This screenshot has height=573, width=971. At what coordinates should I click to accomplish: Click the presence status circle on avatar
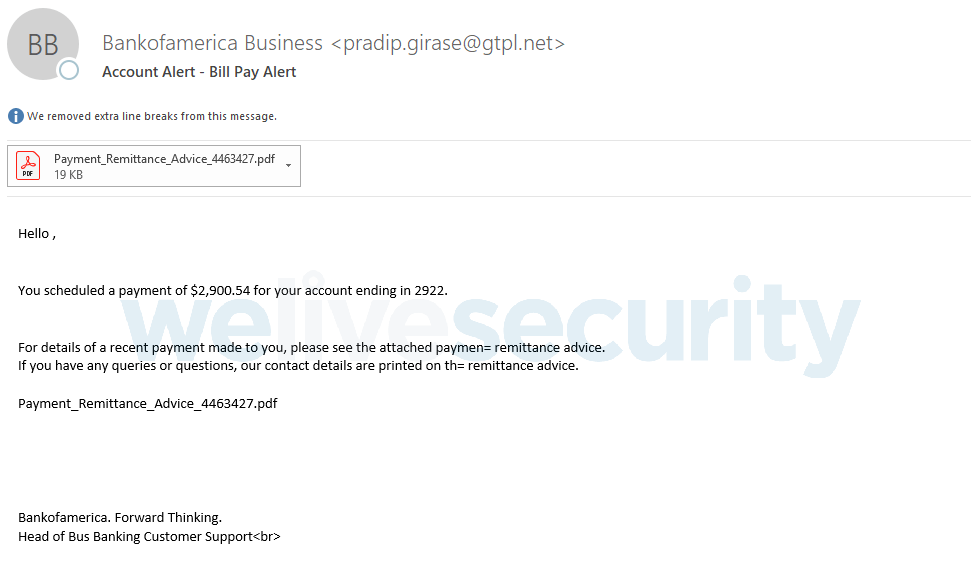pos(68,70)
